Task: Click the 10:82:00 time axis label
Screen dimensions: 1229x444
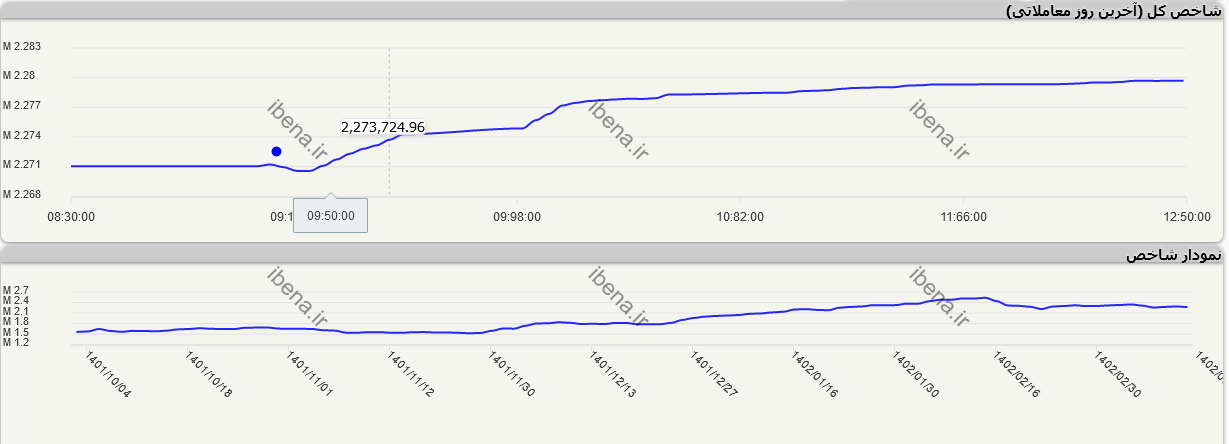Action: 739,216
